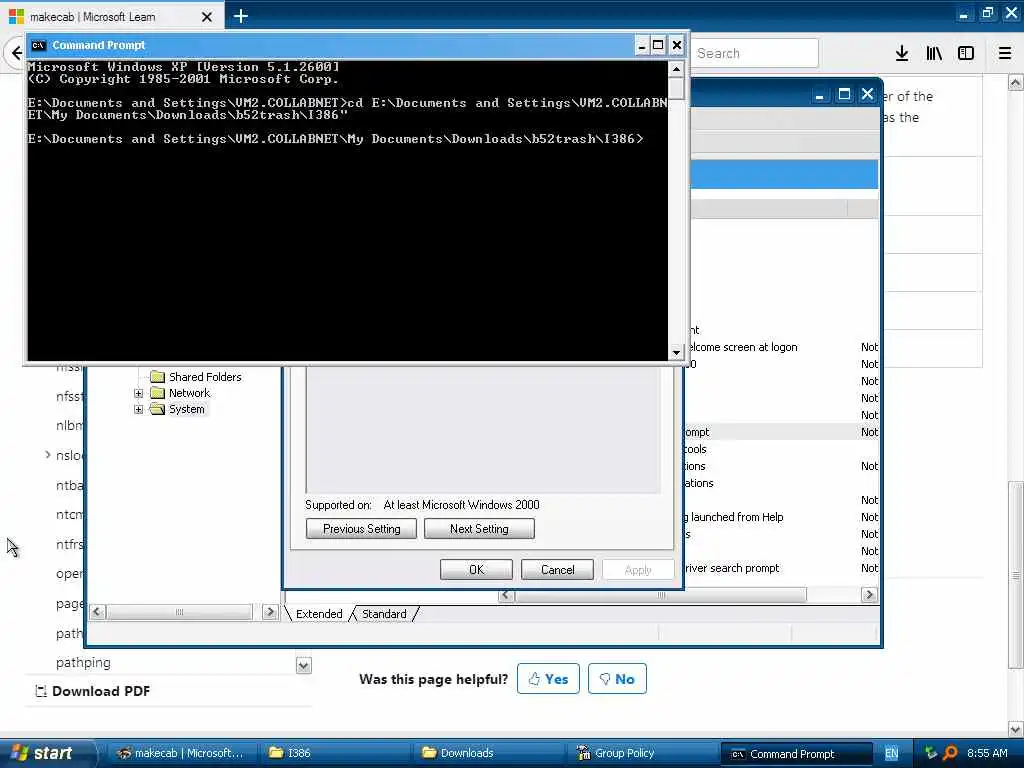Switch to the Extended tab
The width and height of the screenshot is (1024, 768).
coord(319,614)
